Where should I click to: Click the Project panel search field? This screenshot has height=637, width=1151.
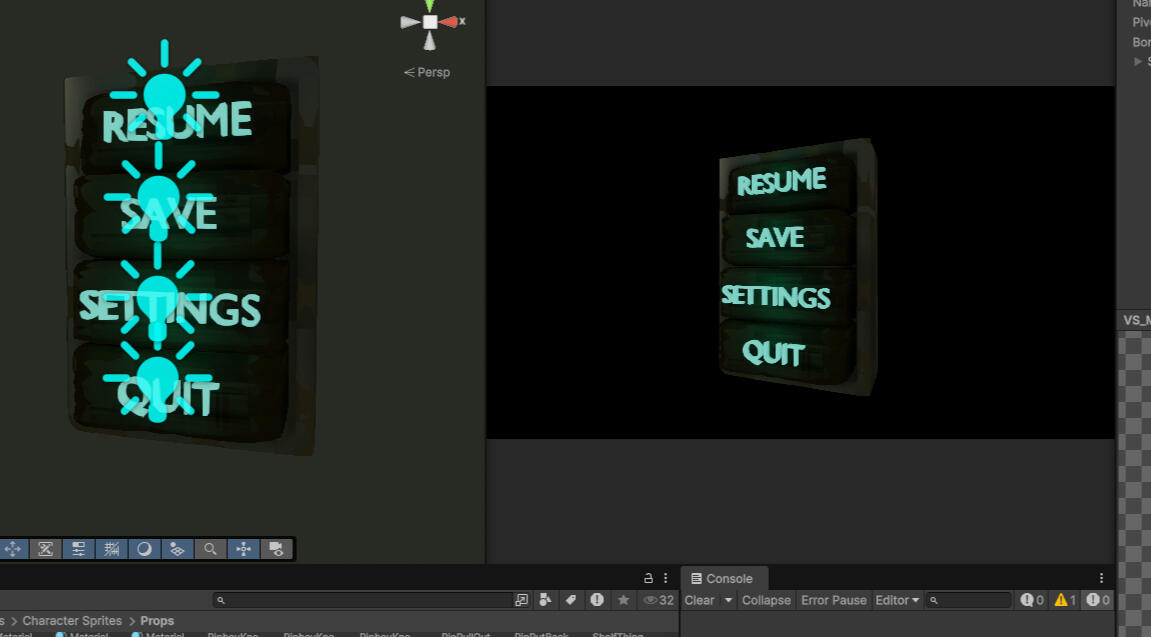point(362,600)
